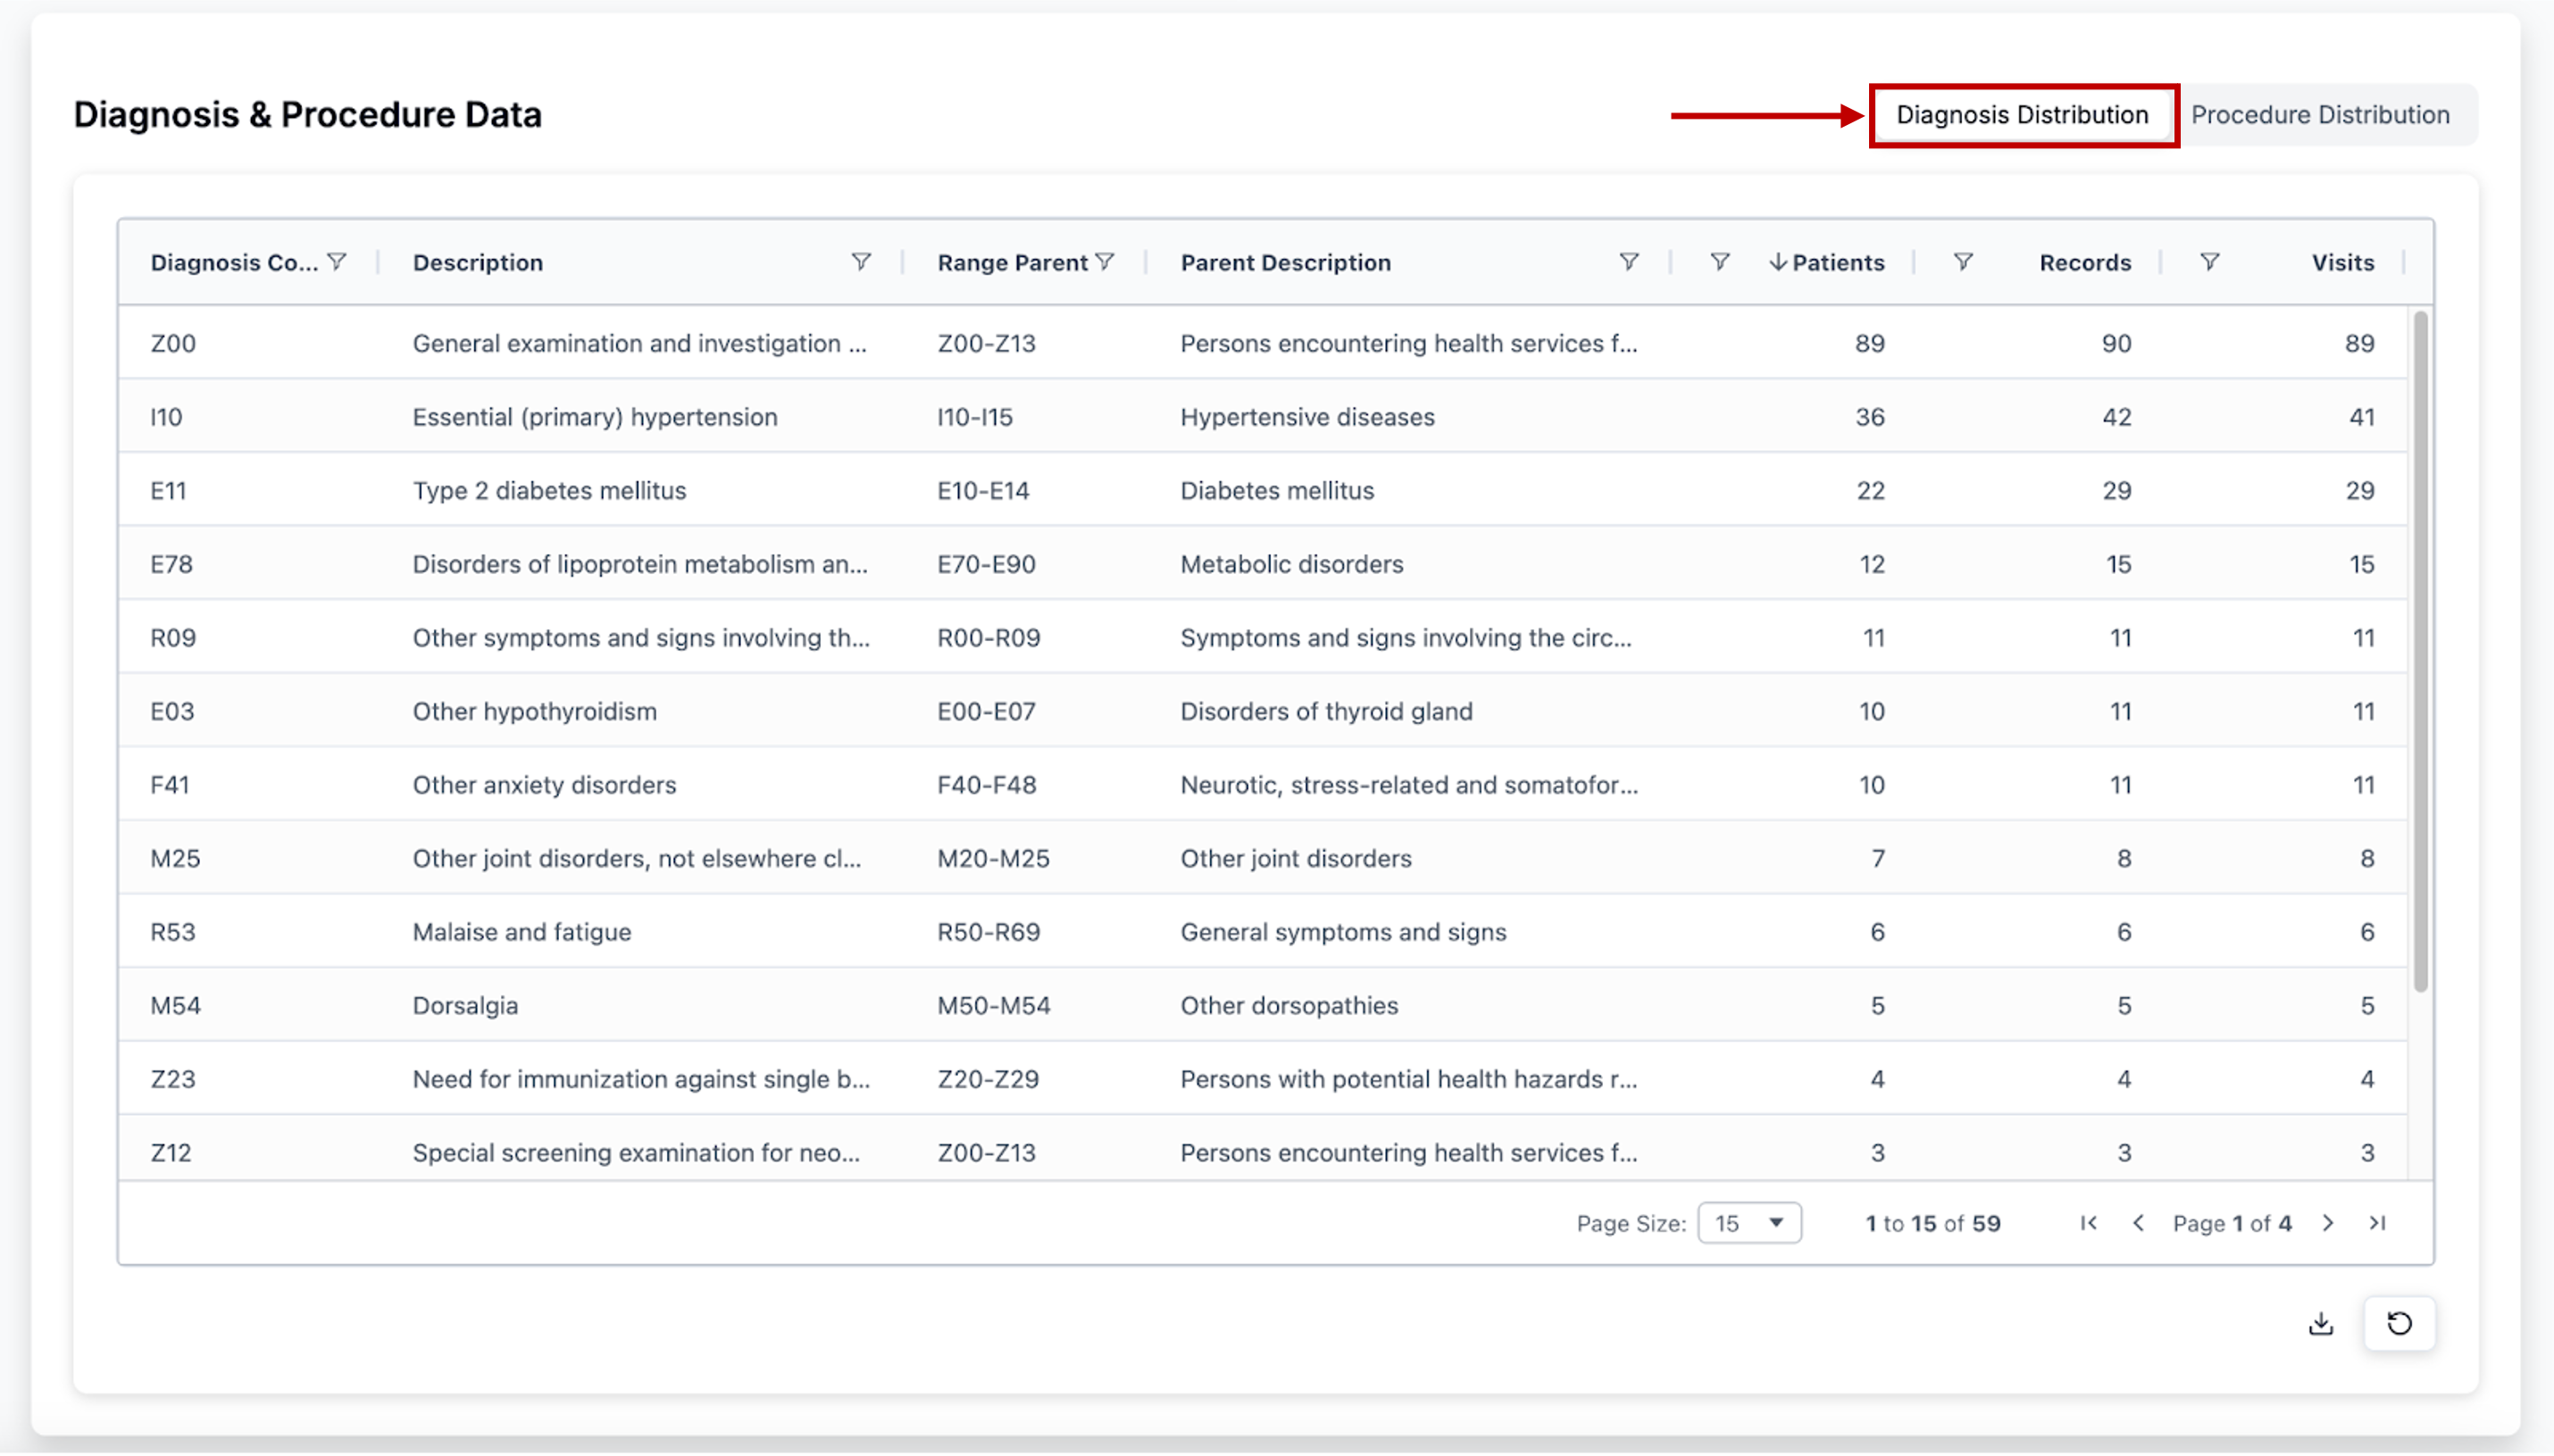Click Range Parent column filter icon
Image resolution: width=2554 pixels, height=1456 pixels.
(1104, 262)
